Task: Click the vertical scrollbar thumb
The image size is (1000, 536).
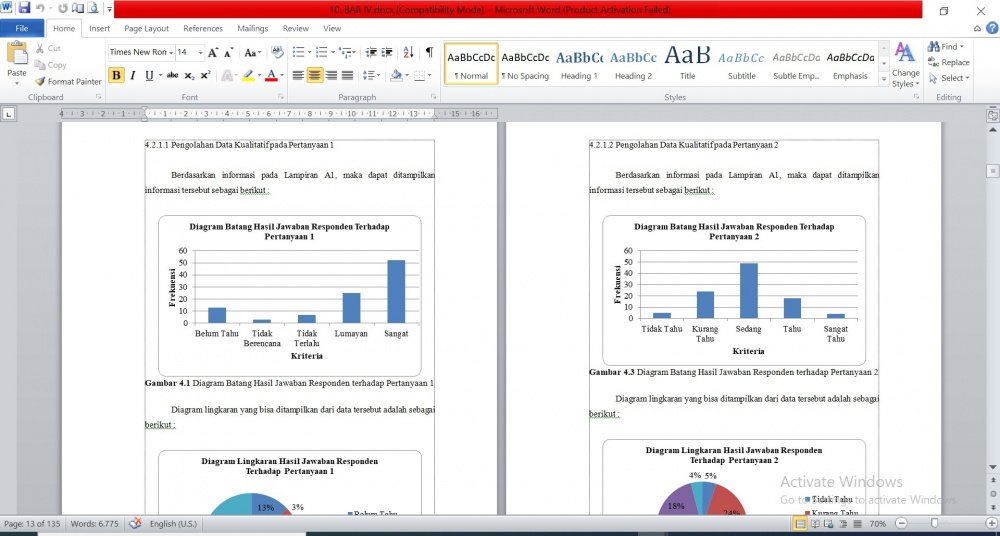Action: click(x=992, y=171)
